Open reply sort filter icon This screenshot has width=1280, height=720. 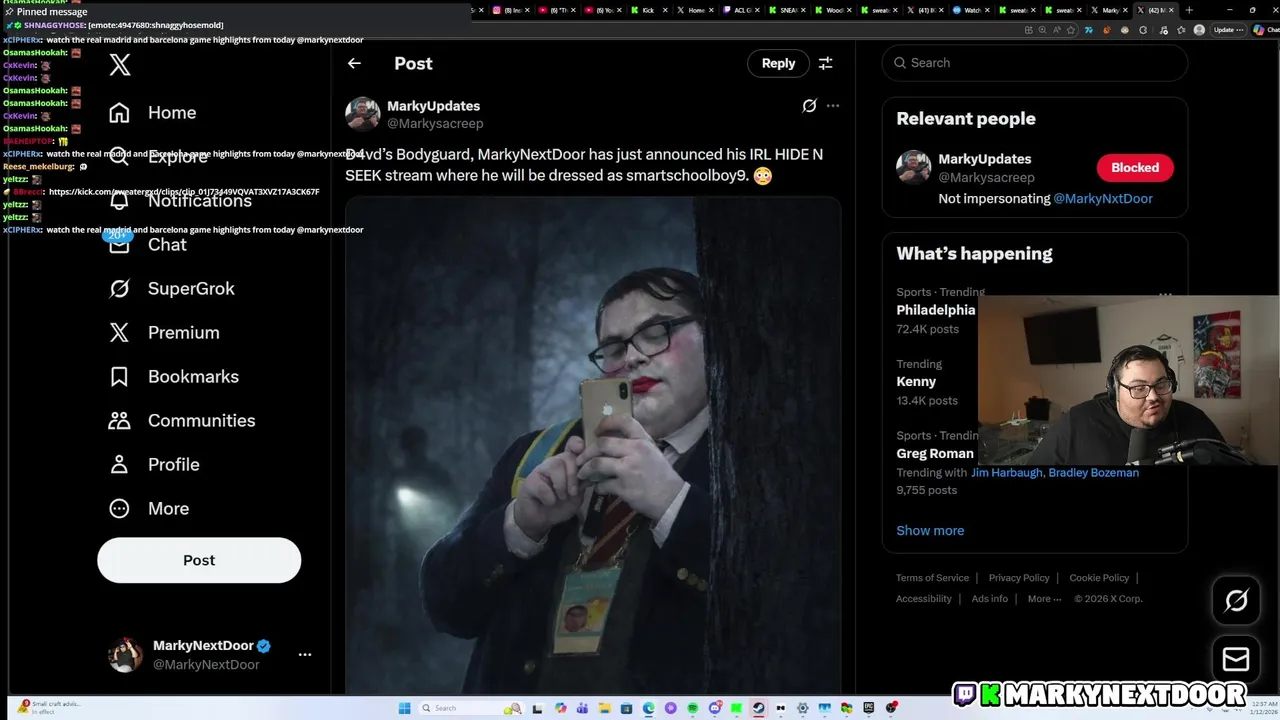pyautogui.click(x=826, y=63)
